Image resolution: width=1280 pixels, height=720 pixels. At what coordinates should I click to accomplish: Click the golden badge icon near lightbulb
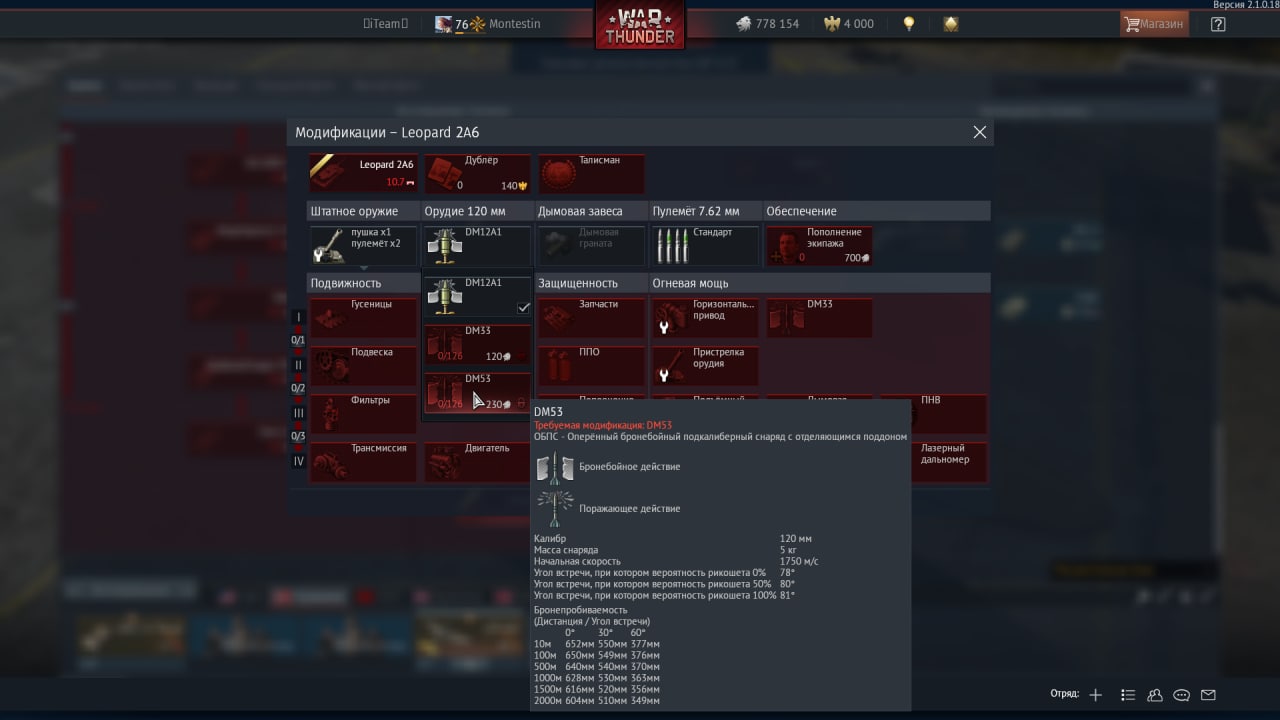point(951,24)
